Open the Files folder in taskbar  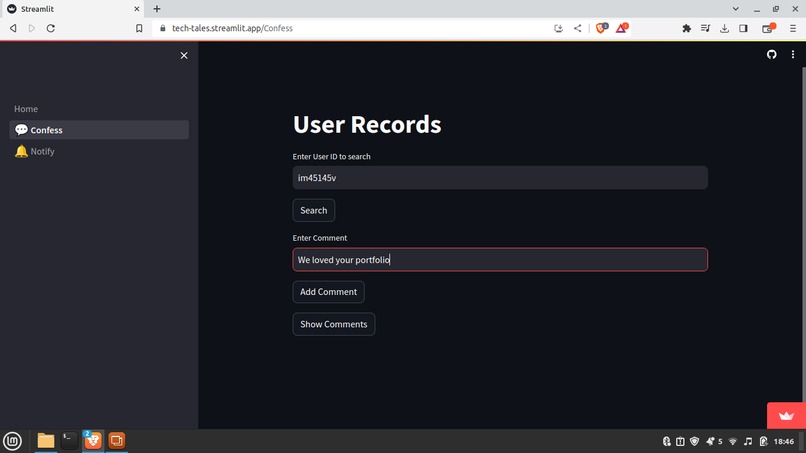(46, 441)
